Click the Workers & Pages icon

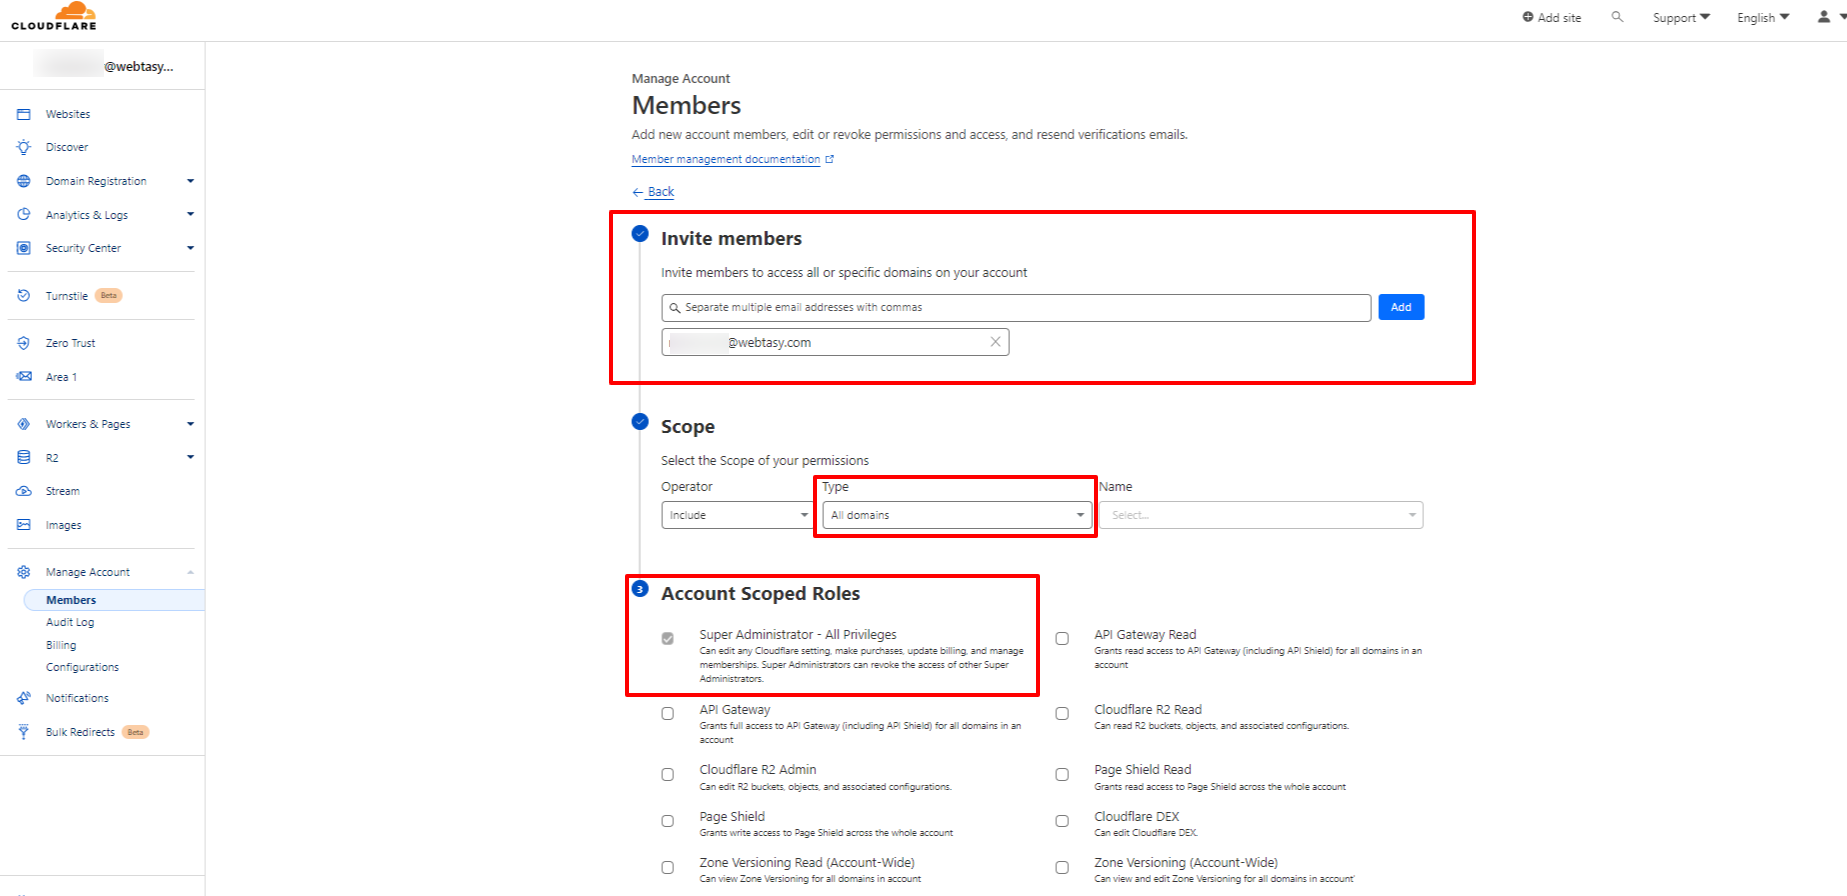point(24,424)
